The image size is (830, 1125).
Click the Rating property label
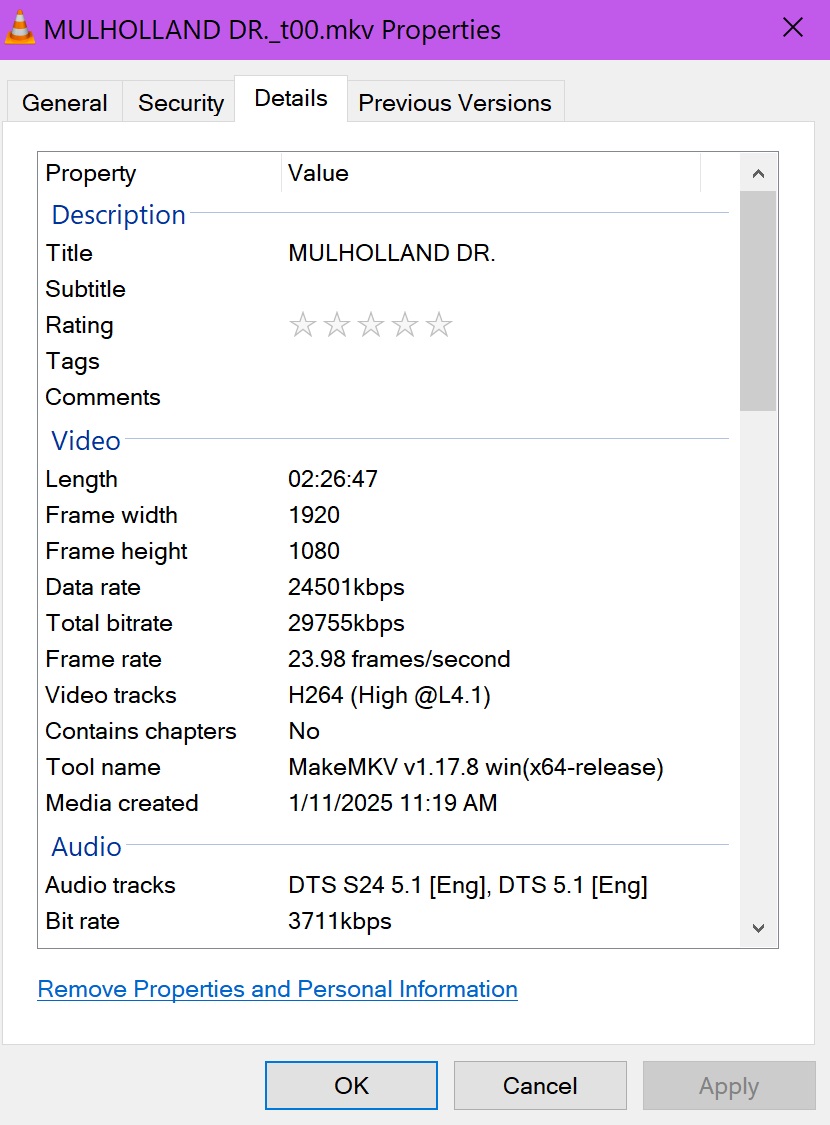tap(80, 325)
